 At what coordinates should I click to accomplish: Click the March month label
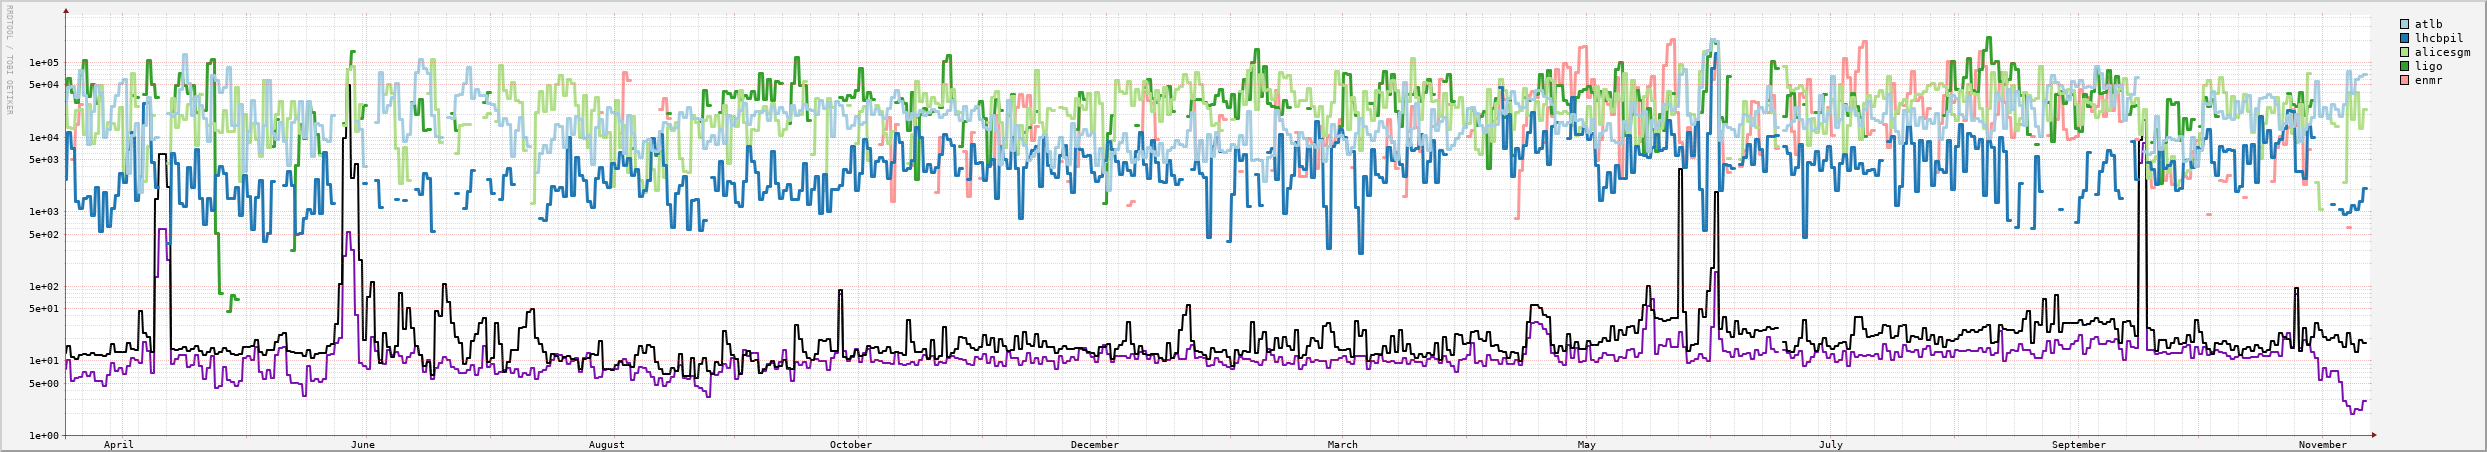(x=1343, y=445)
